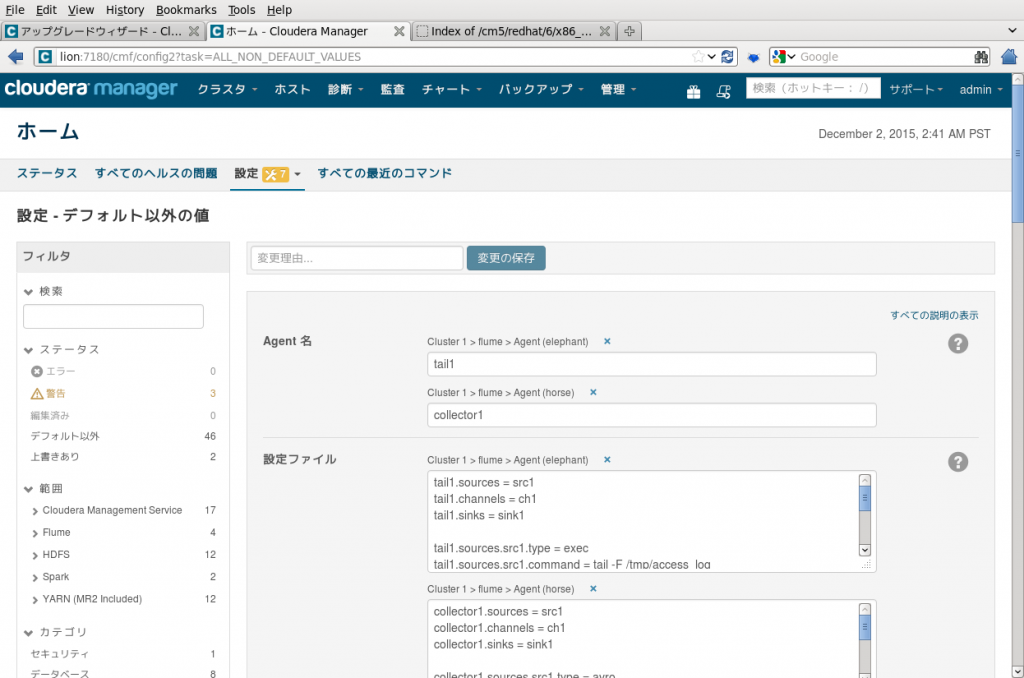Screen dimensions: 1024x678
Task: Reset Agent (horse) 設定ファイル with x icon
Action: [593, 589]
